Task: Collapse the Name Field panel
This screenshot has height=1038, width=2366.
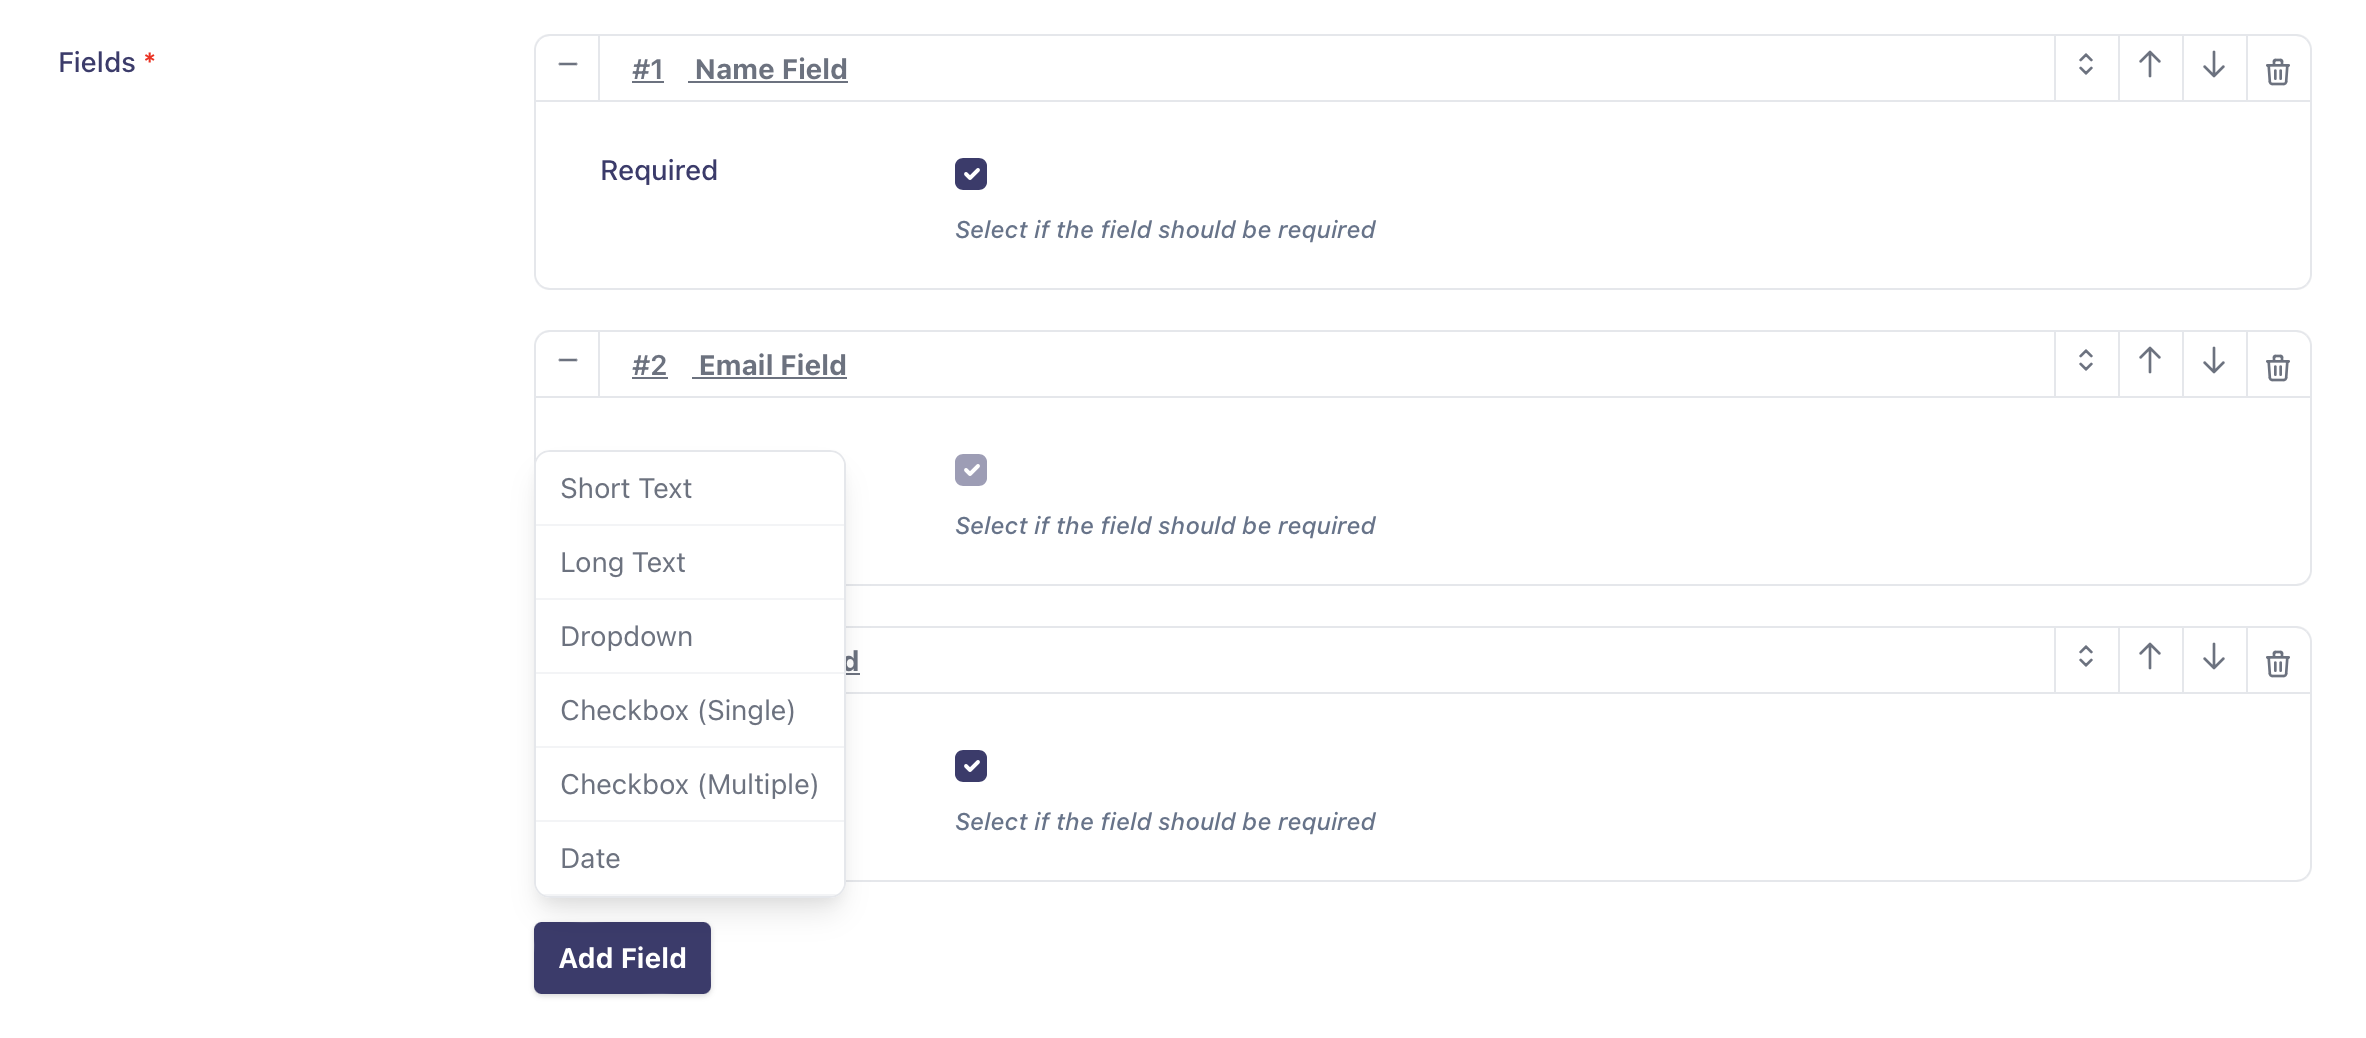Action: point(568,66)
